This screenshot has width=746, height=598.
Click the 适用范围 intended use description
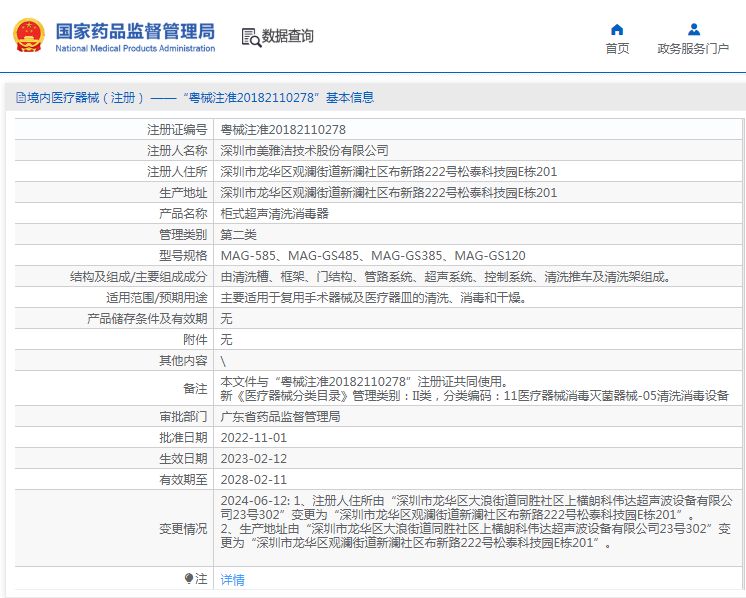373,298
